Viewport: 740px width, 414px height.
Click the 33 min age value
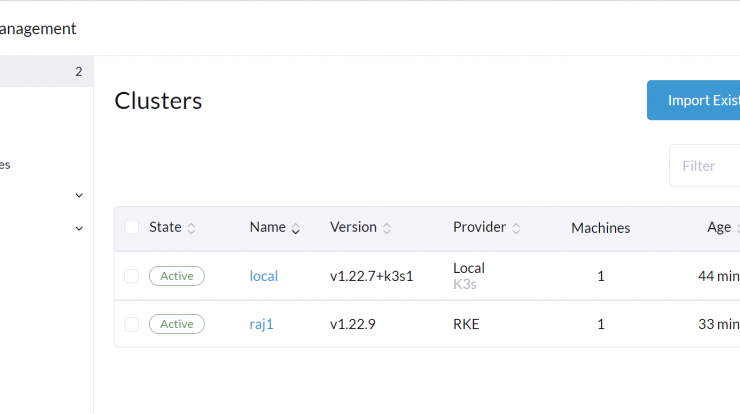tap(719, 324)
